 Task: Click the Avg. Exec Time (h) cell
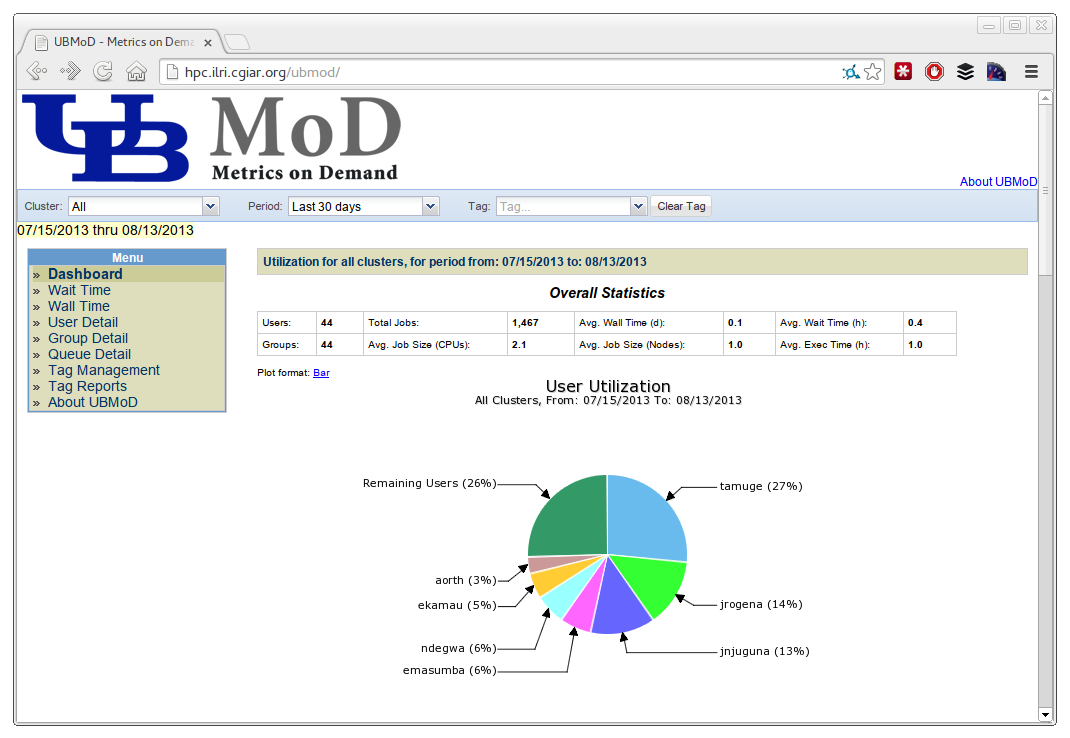tap(839, 345)
